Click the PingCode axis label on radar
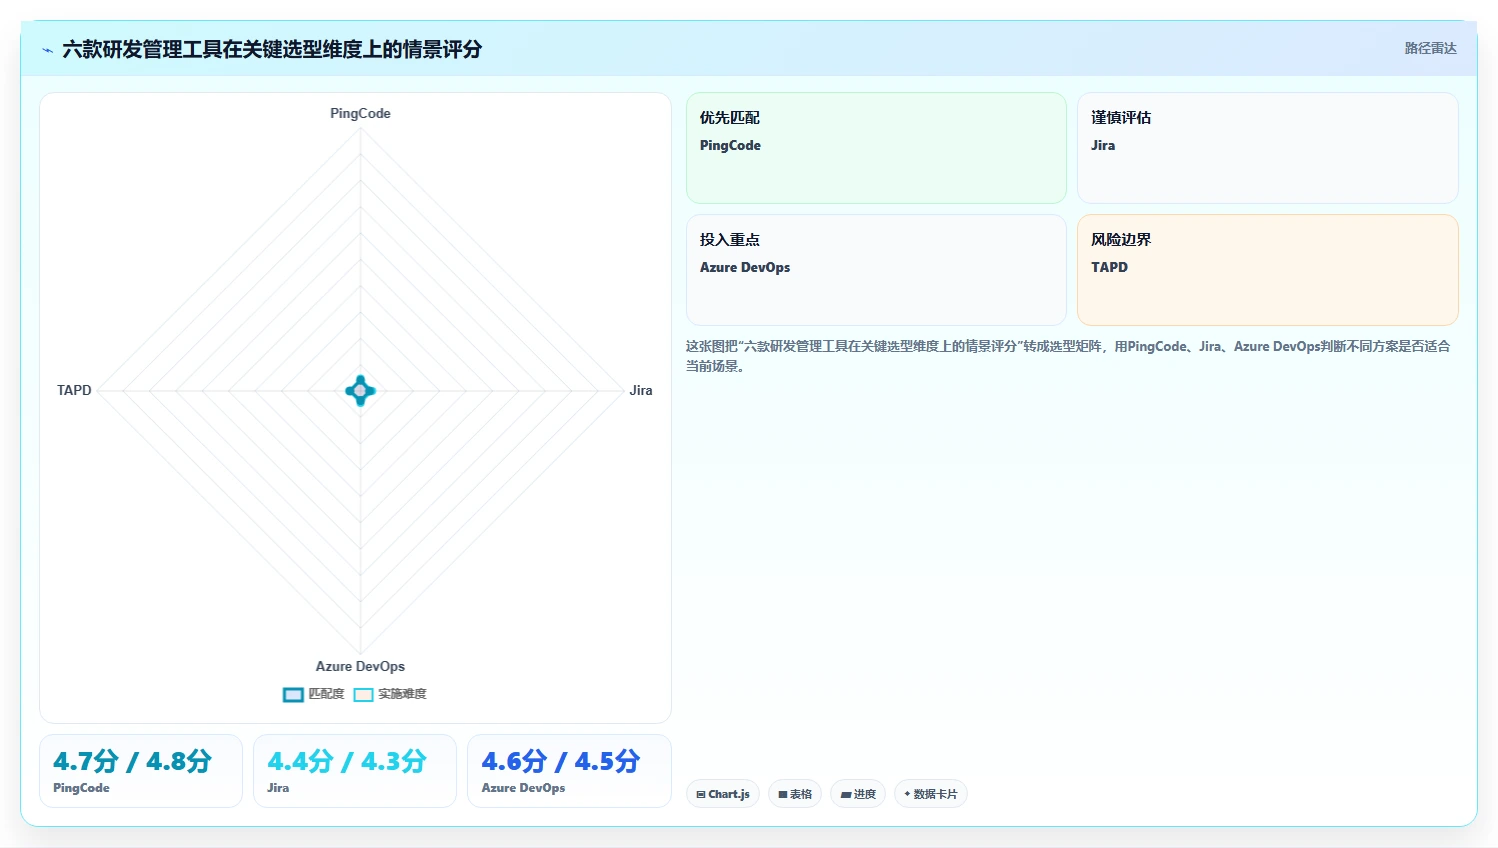Viewport: 1498px width, 848px height. point(360,113)
